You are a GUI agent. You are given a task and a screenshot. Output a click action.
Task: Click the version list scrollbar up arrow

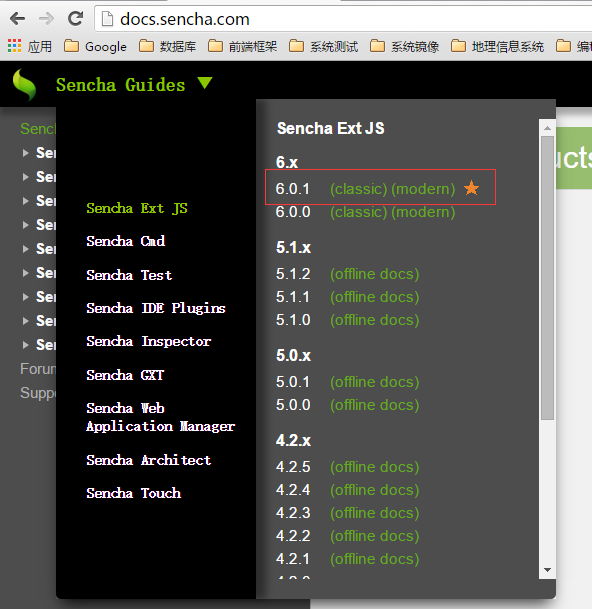click(x=547, y=128)
